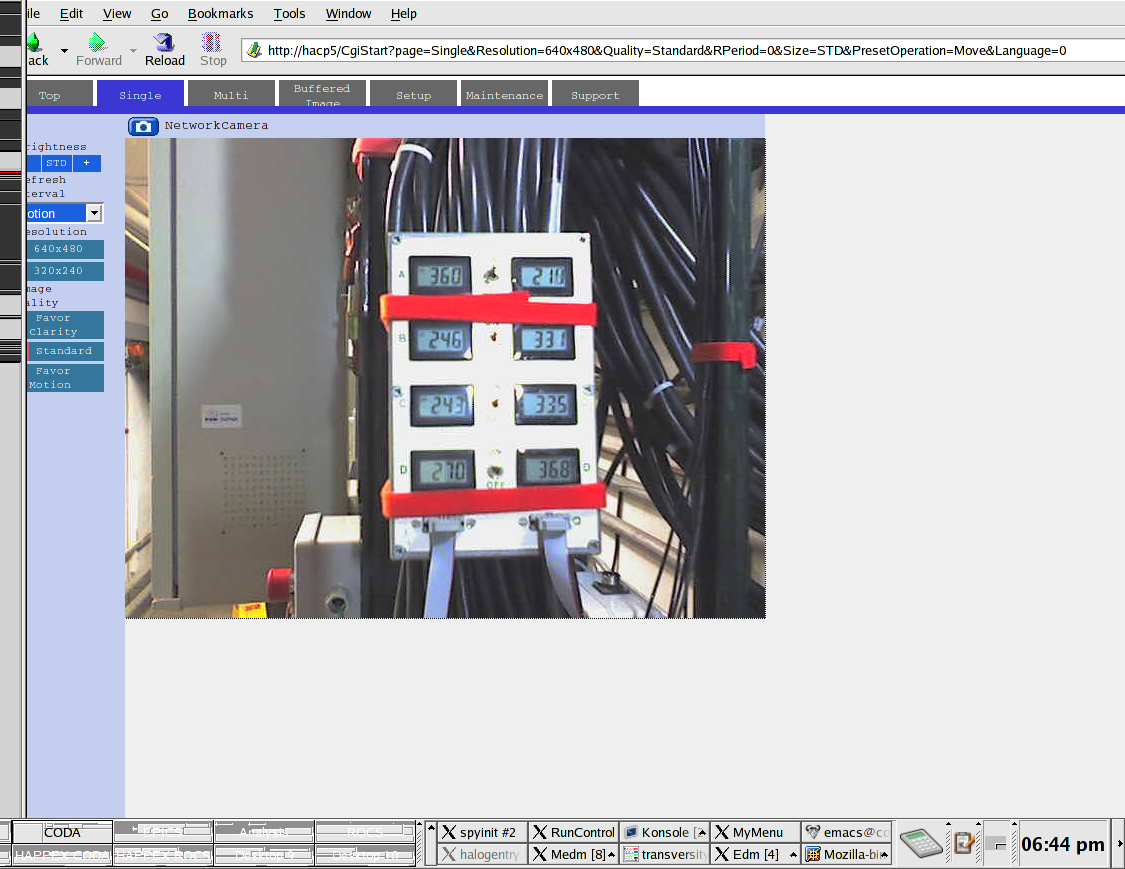This screenshot has height=869, width=1125.
Task: Switch to the RunControl window
Action: (573, 832)
